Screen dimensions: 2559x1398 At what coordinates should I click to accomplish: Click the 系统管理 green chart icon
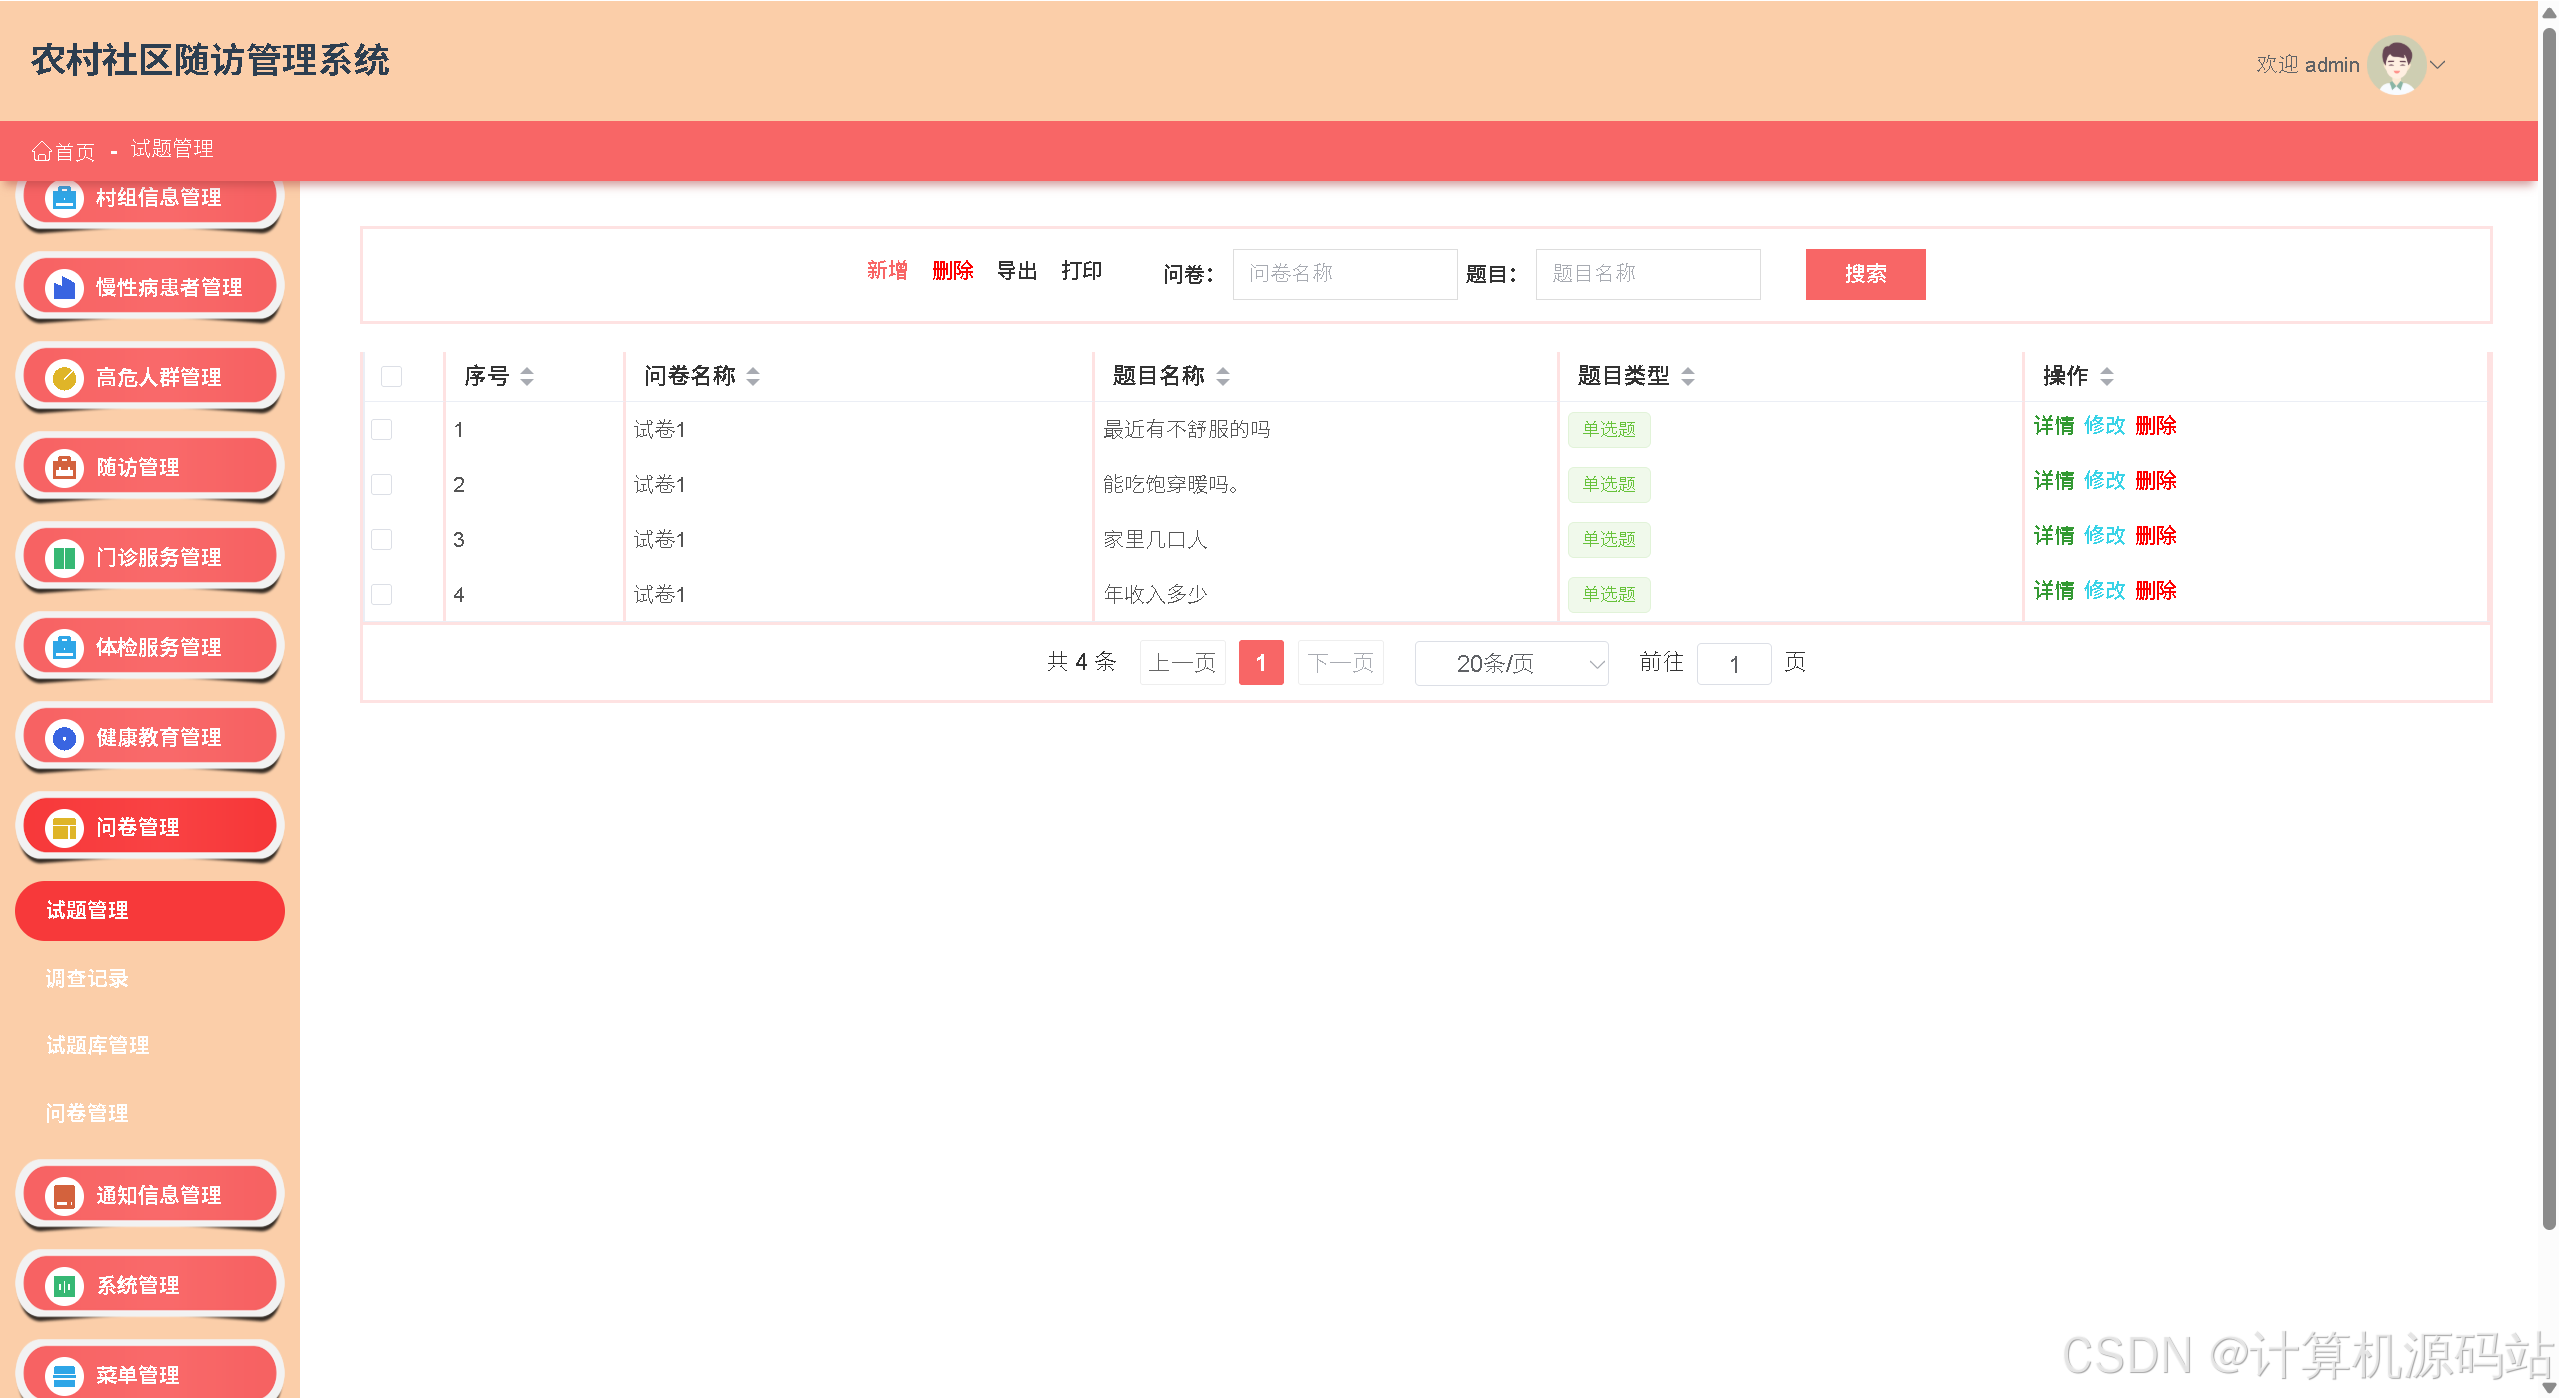(x=64, y=1286)
